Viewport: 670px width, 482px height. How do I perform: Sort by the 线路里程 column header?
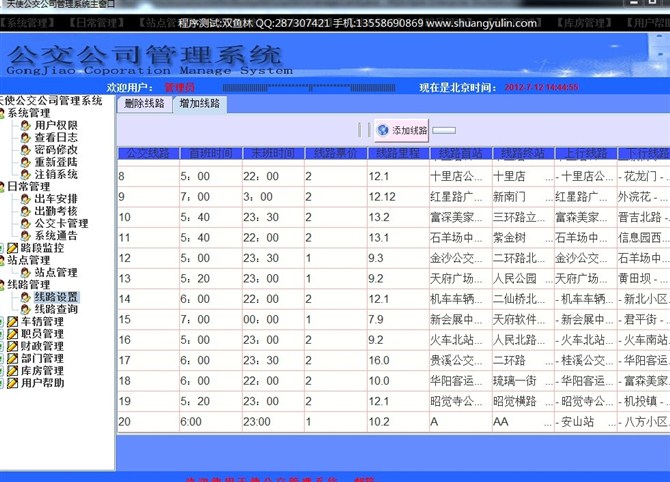point(398,153)
